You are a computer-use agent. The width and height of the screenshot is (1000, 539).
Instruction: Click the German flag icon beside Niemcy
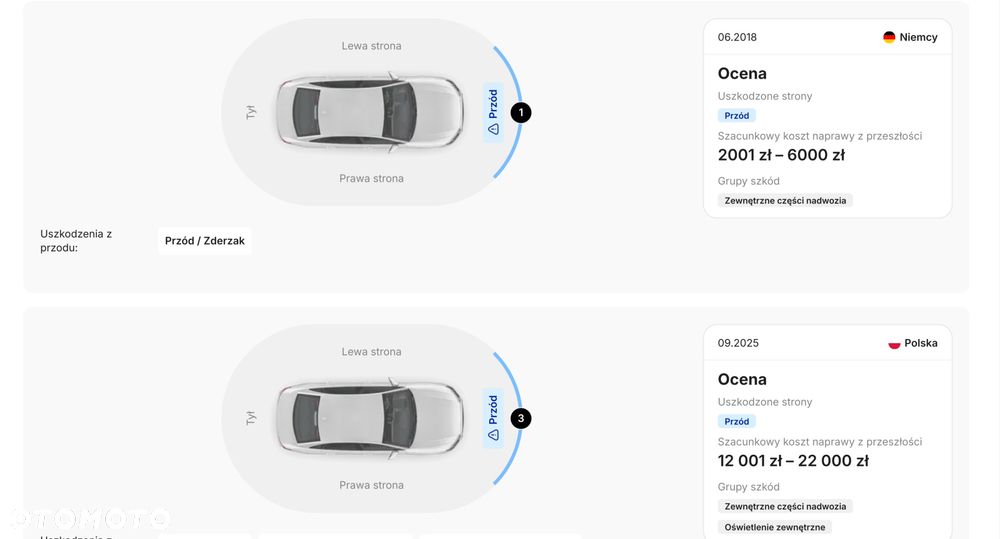click(x=889, y=37)
